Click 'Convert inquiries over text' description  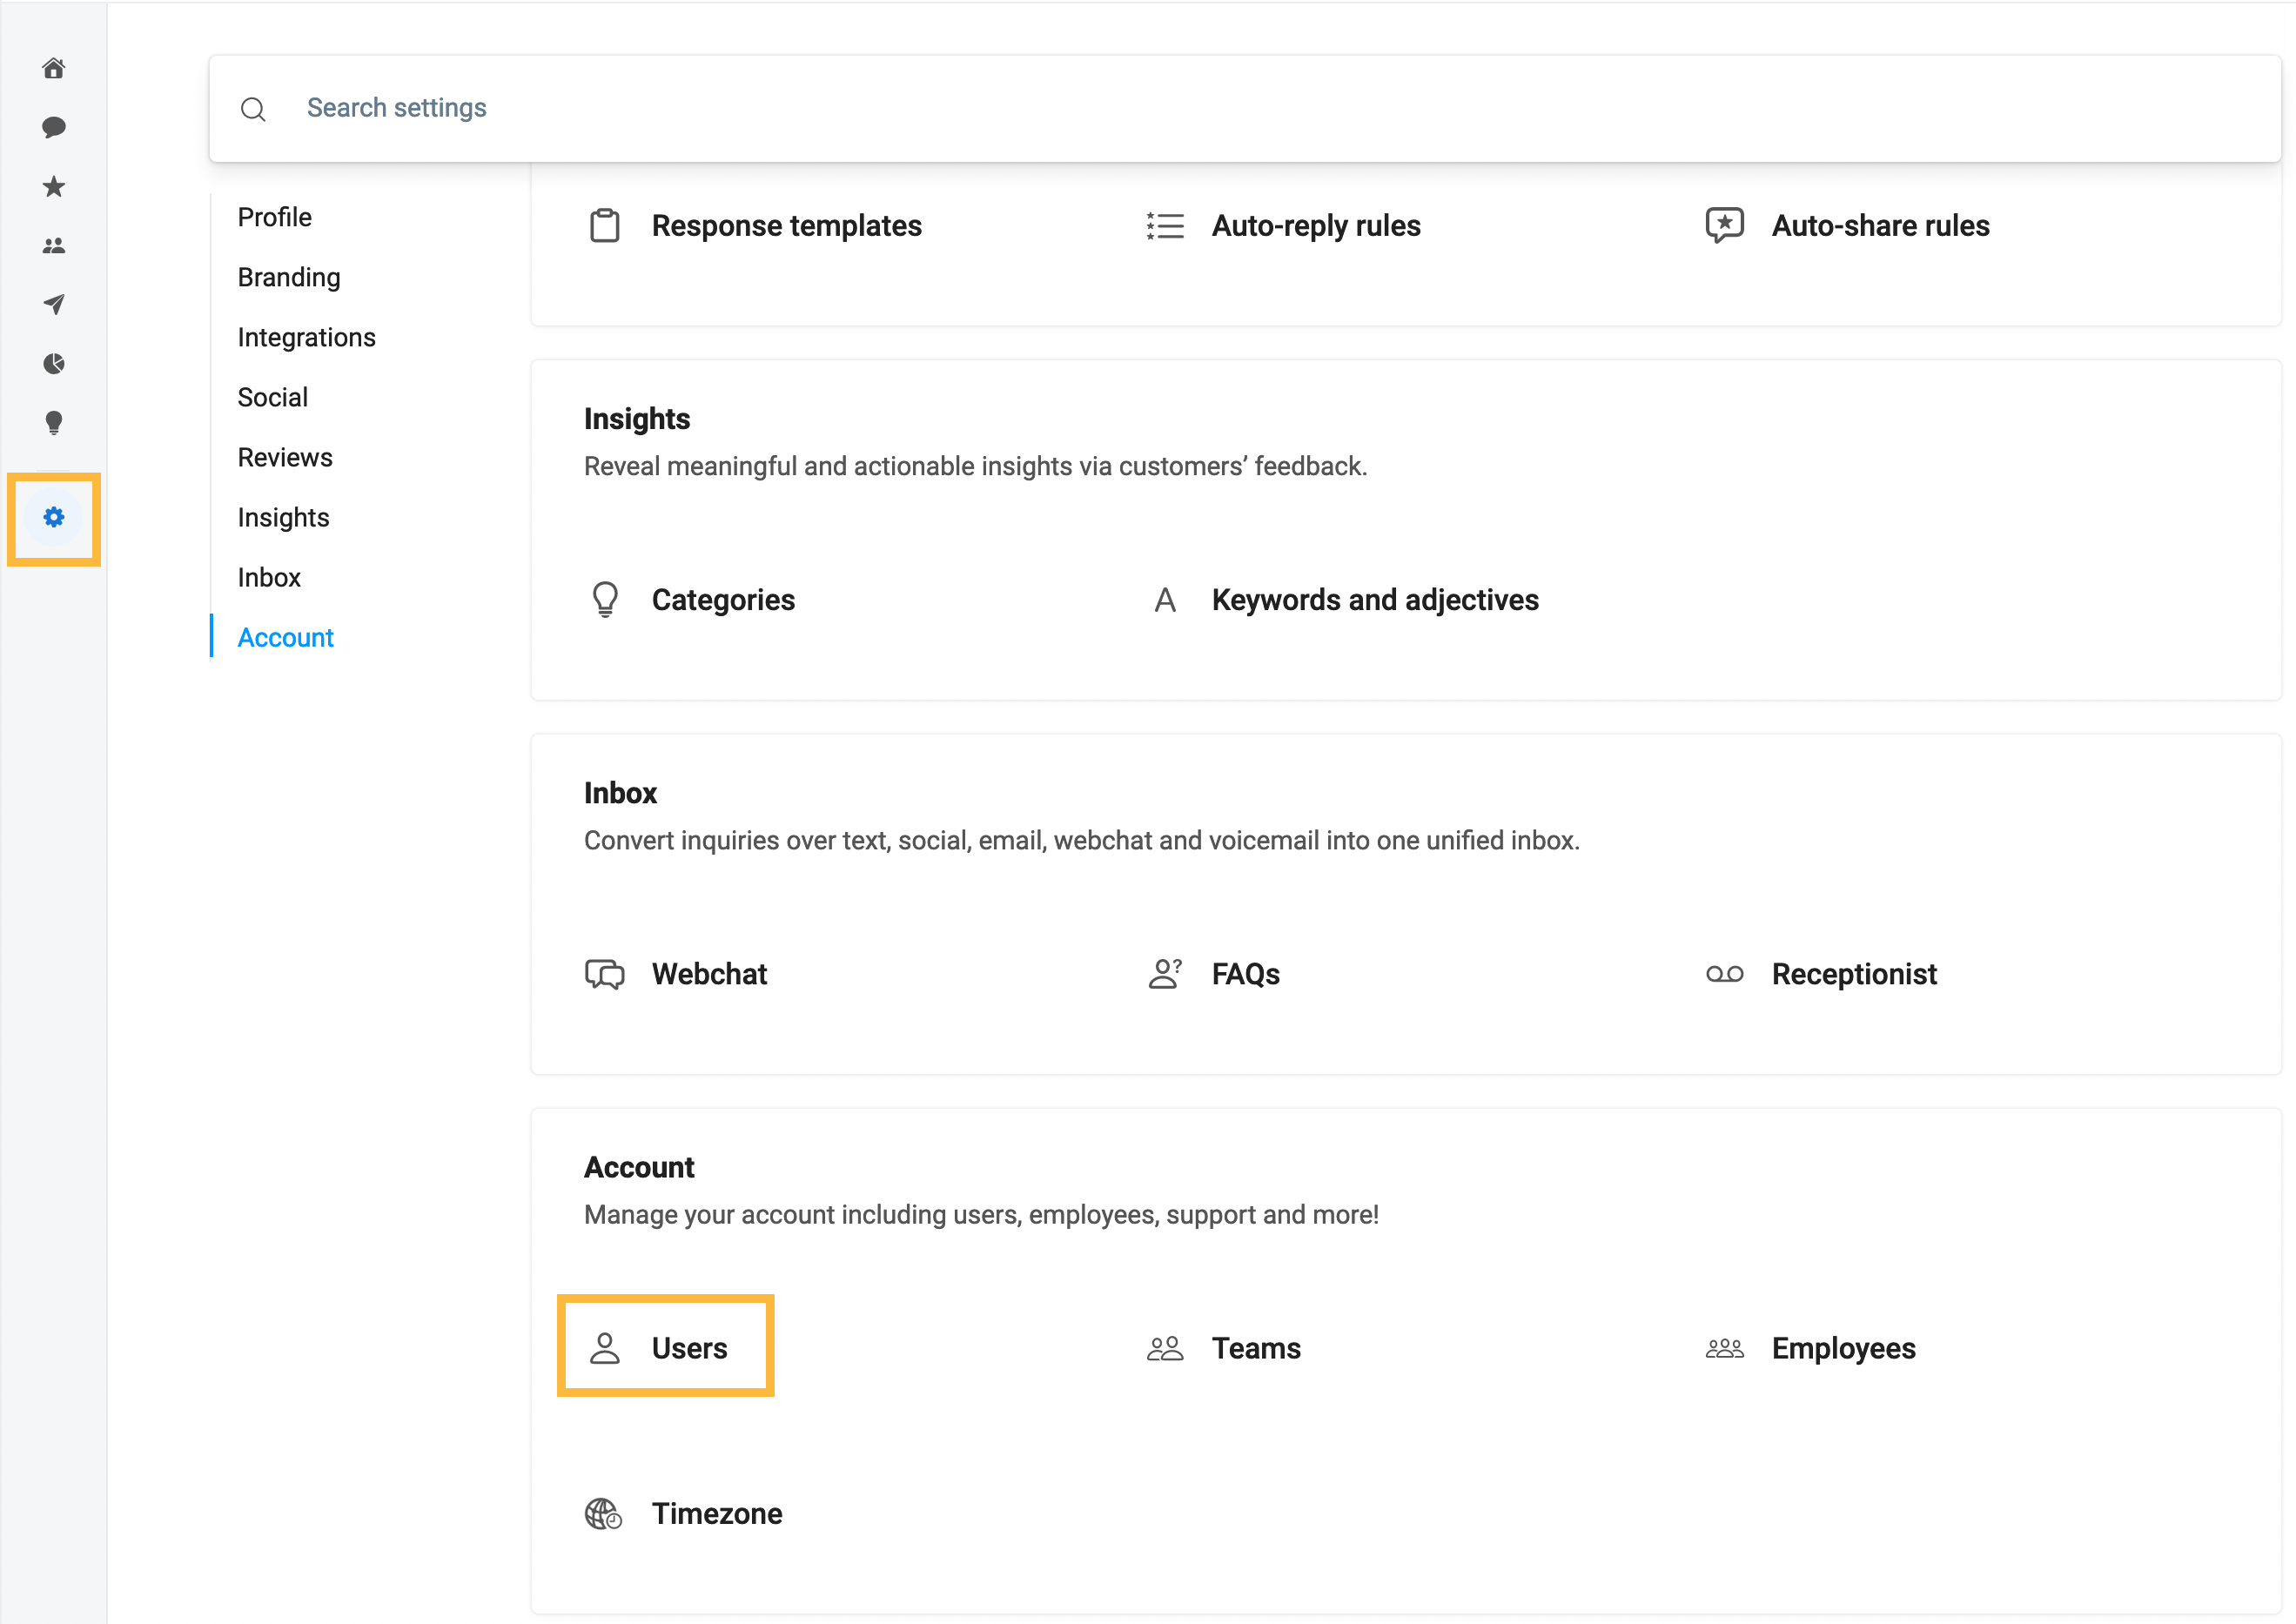point(1082,840)
